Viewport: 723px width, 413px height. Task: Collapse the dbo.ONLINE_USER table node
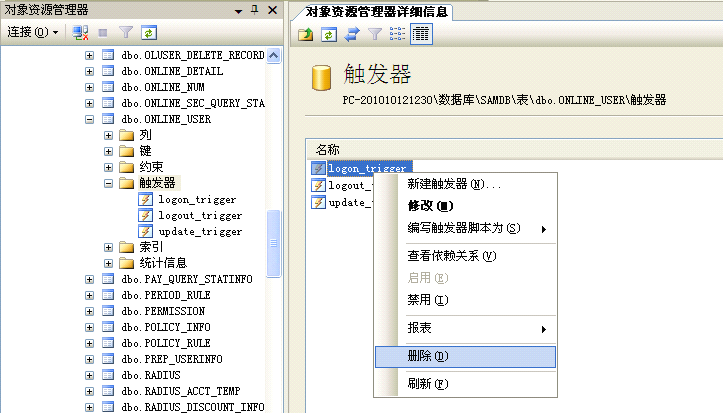[x=90, y=119]
